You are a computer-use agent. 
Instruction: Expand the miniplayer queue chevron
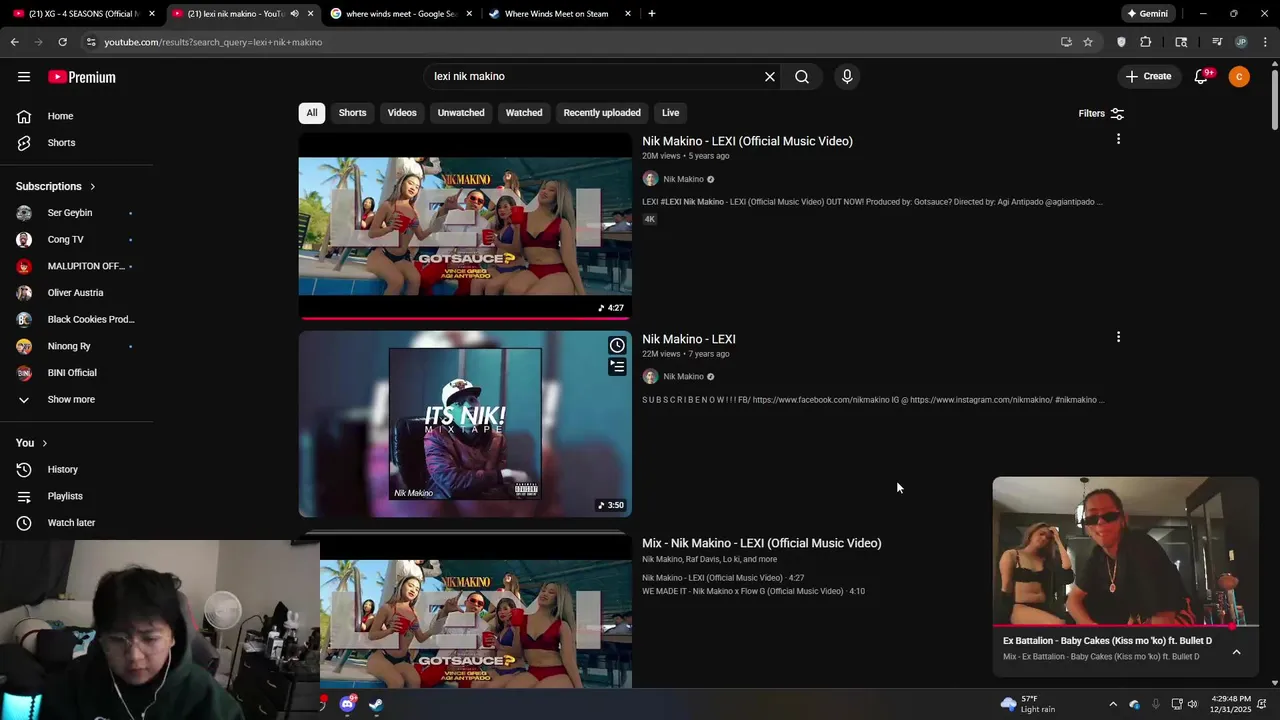click(x=1236, y=652)
